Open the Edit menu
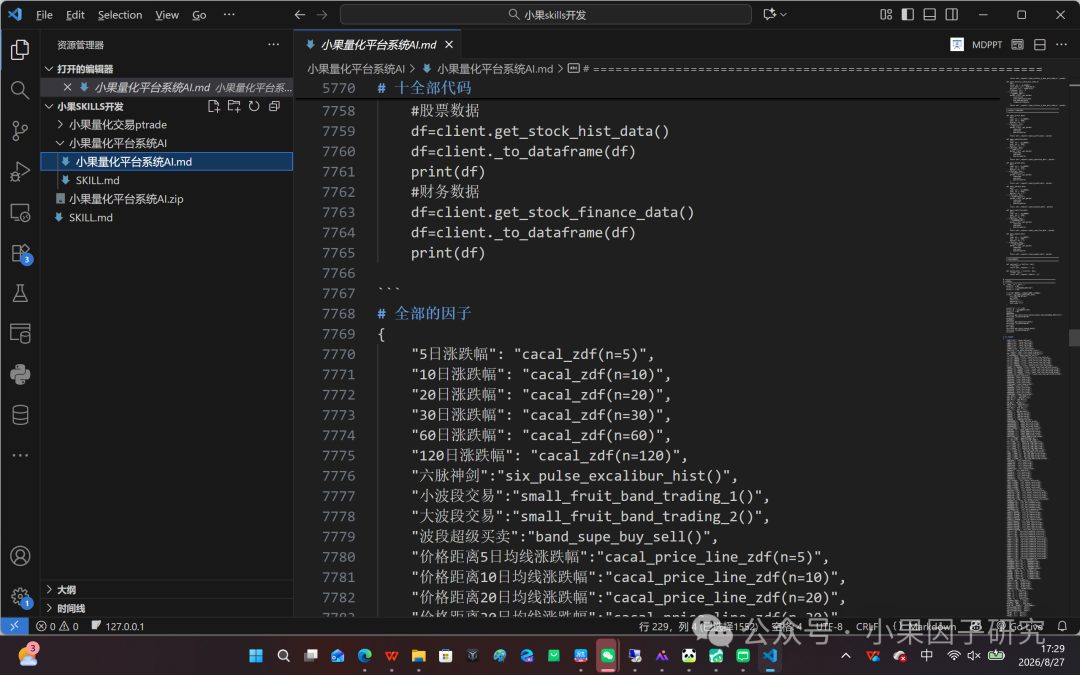 [x=75, y=14]
